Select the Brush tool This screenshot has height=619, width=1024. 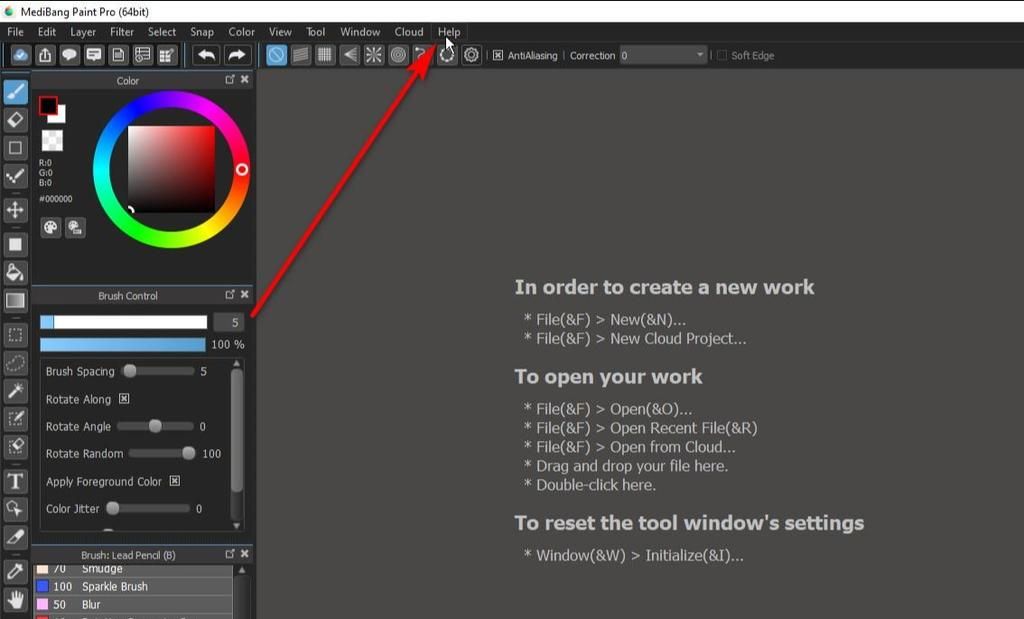tap(16, 91)
